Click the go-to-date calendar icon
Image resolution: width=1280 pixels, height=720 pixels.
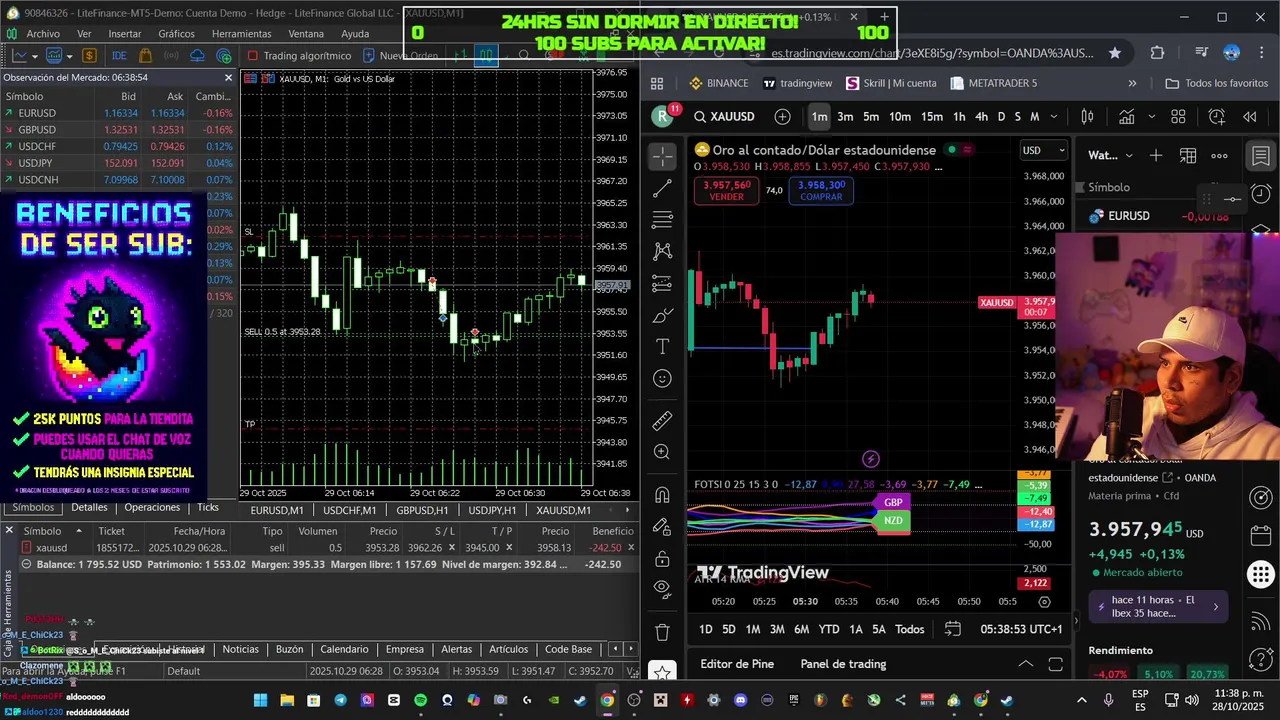pos(953,629)
